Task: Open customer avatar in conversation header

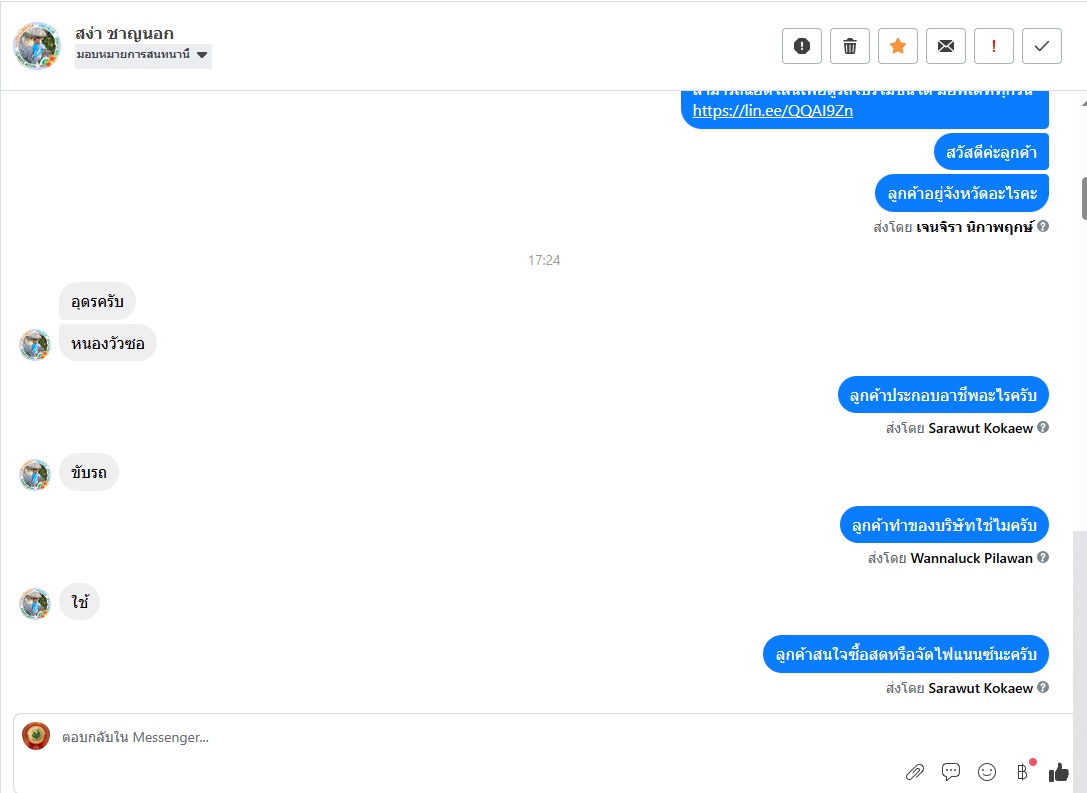Action: [x=36, y=46]
